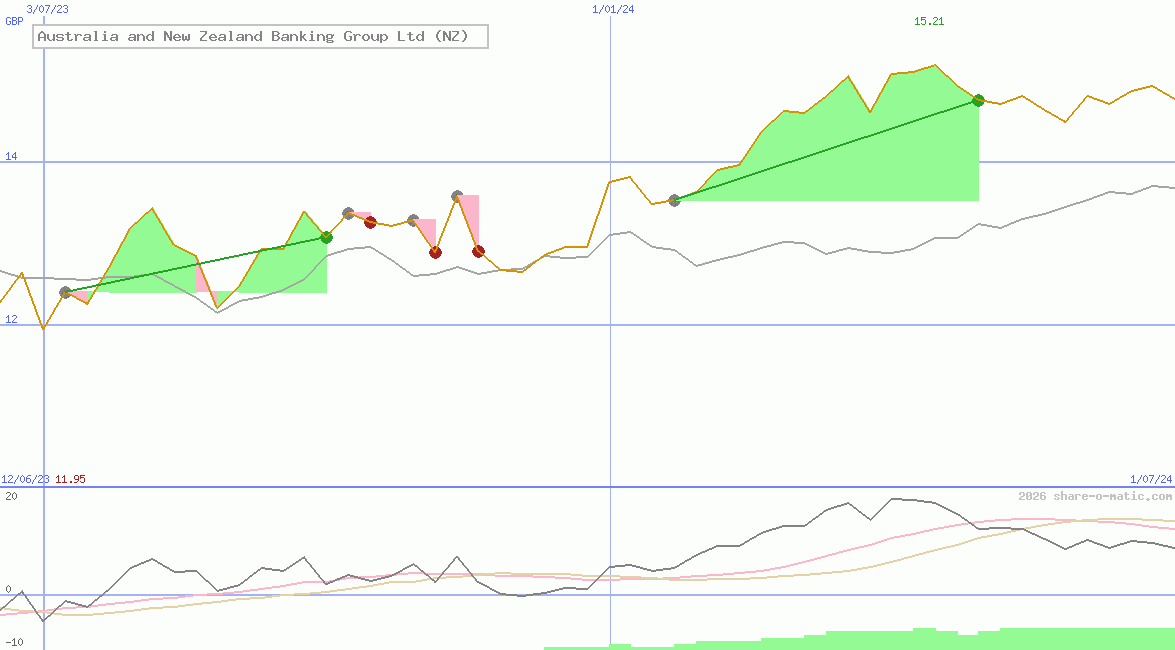
Task: Click the first of three red loss markers
Action: 370,223
